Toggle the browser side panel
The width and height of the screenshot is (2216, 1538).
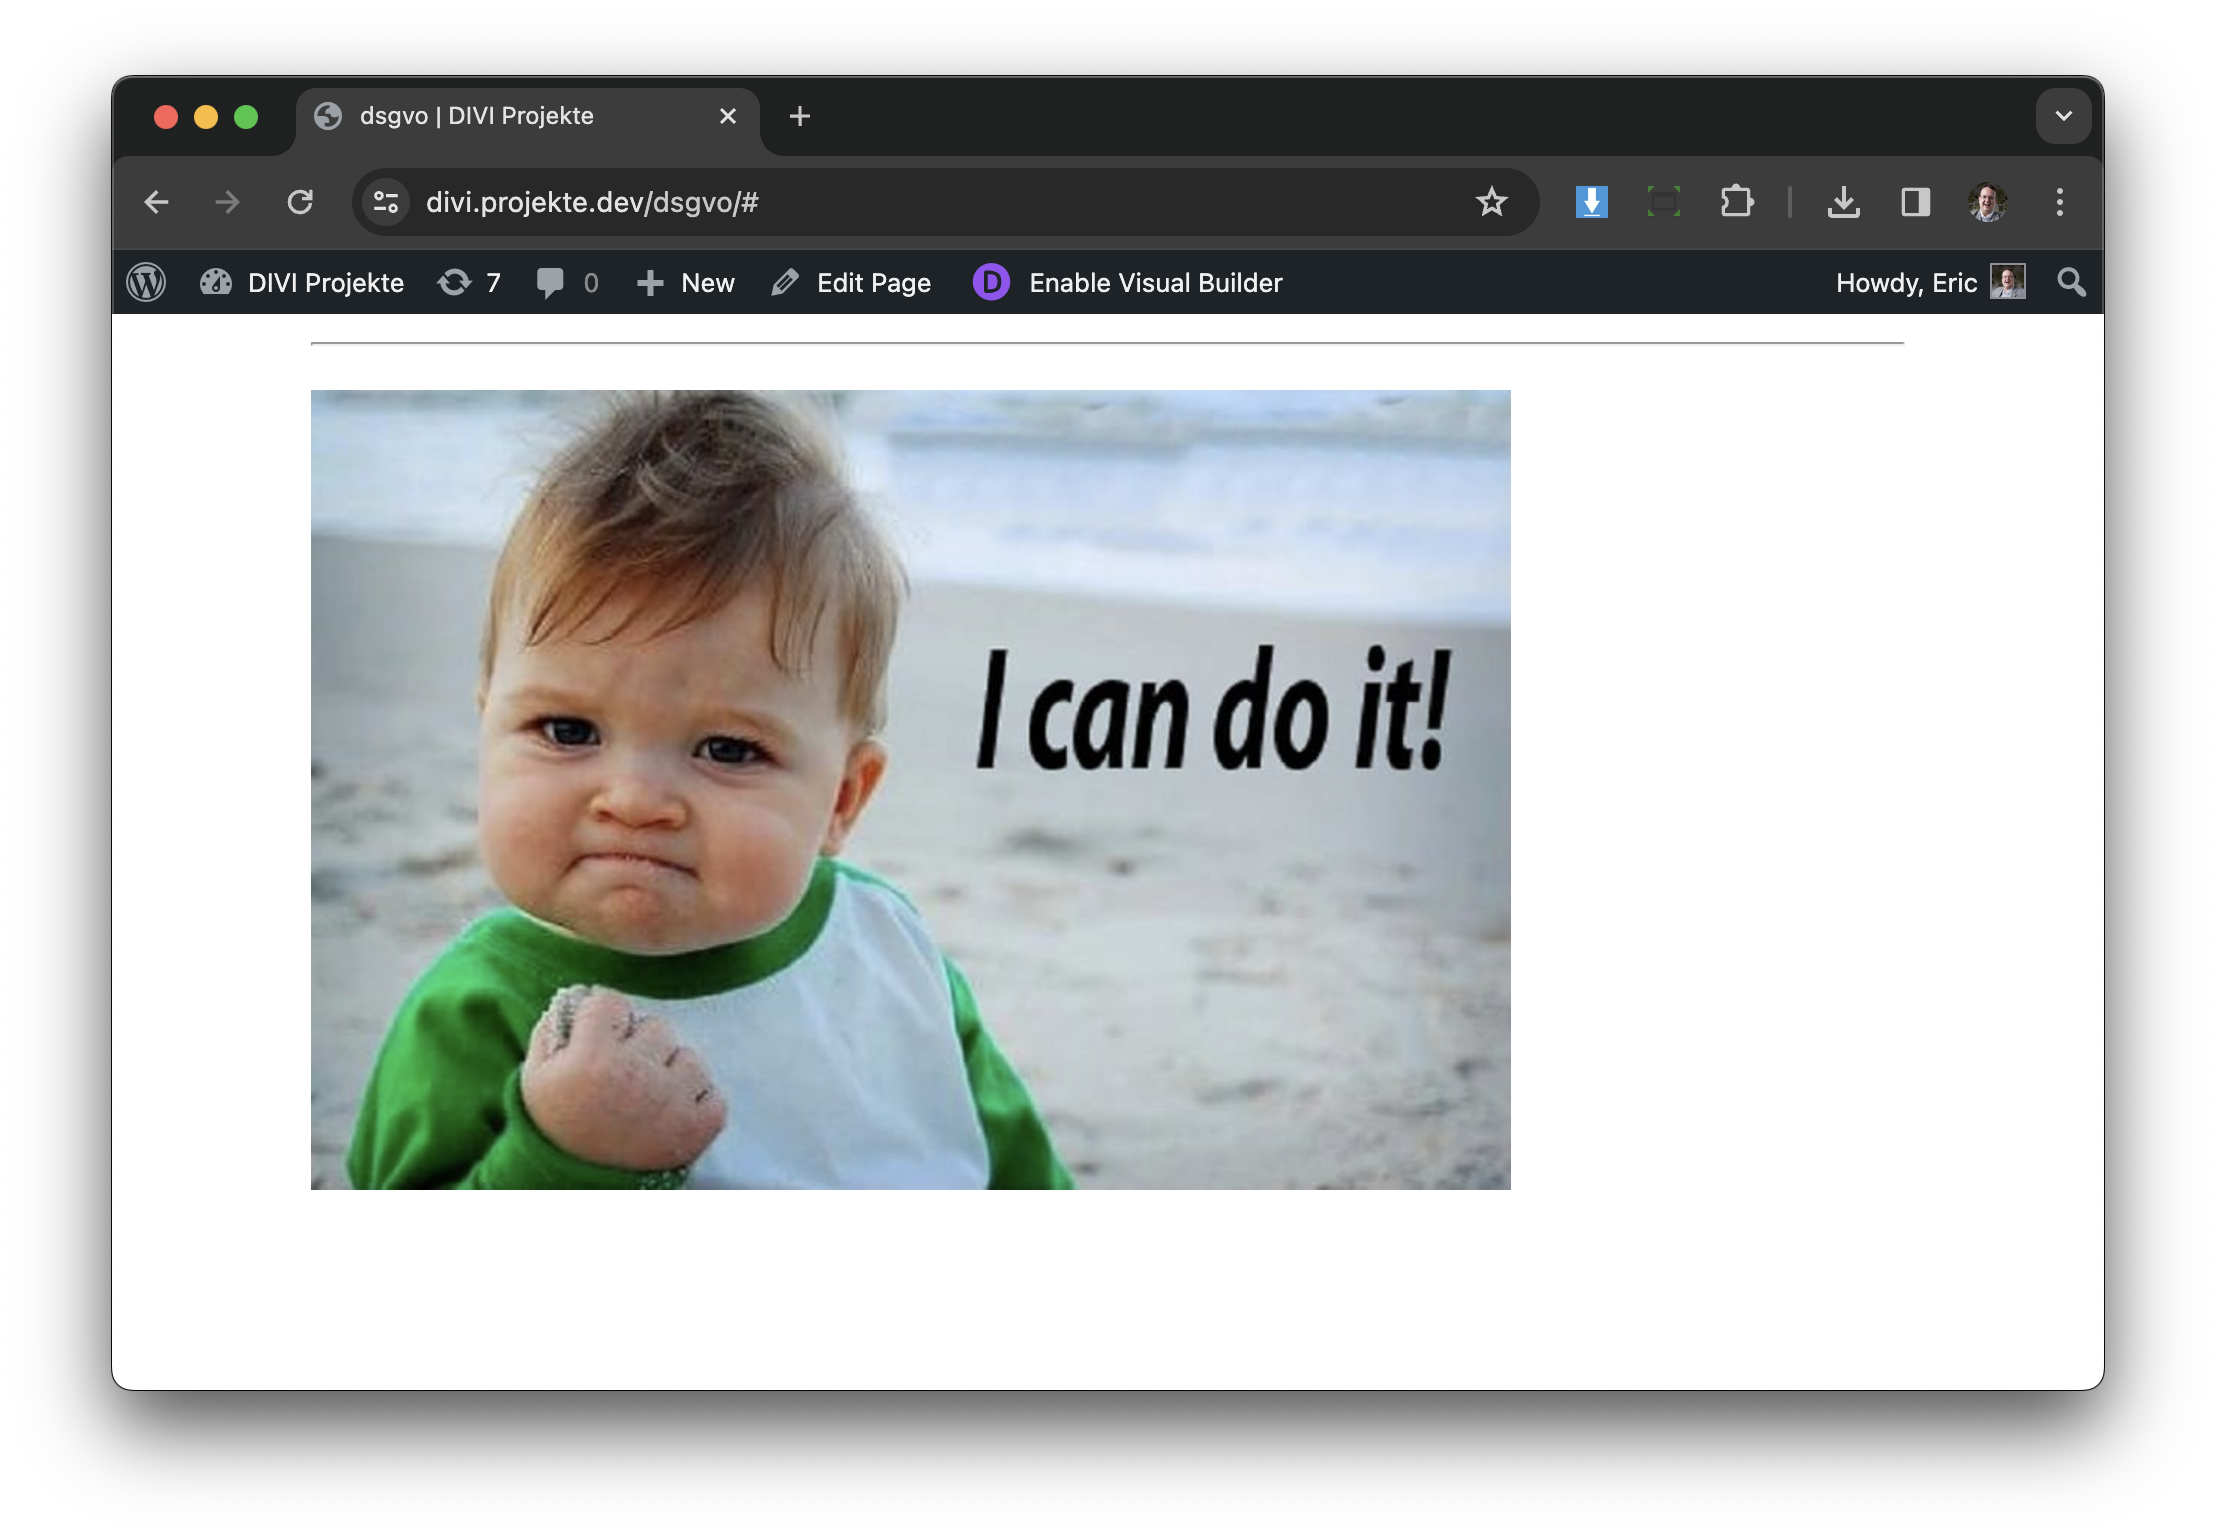1915,202
